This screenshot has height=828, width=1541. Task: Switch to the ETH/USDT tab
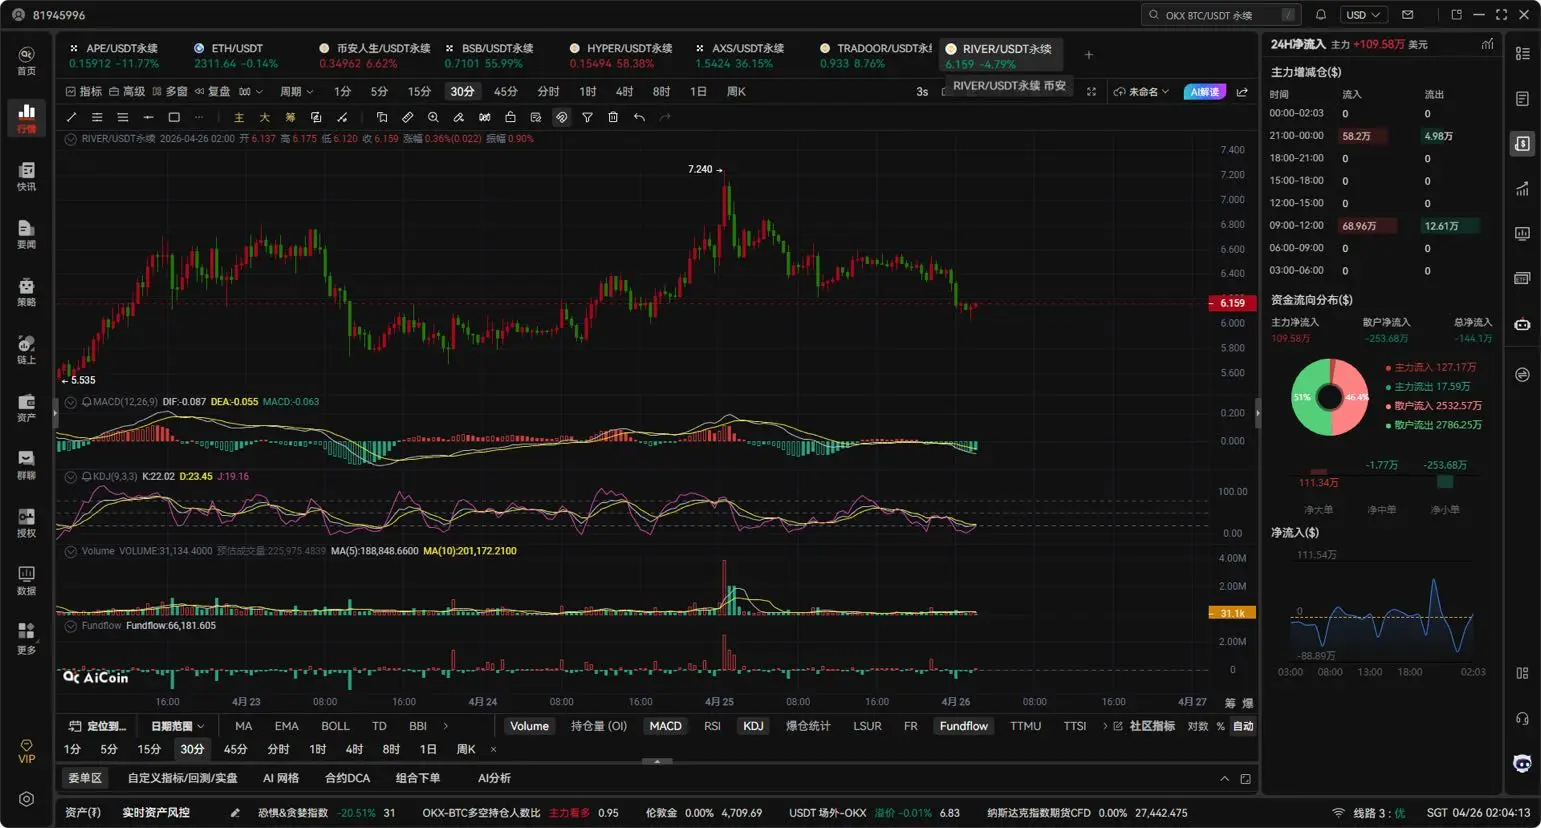coord(236,55)
